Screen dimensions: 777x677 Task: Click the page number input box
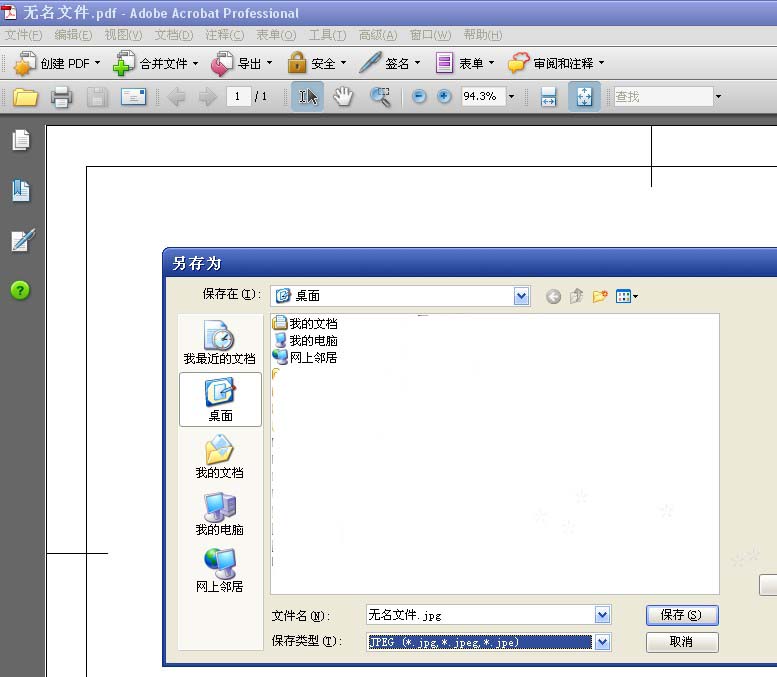point(238,96)
